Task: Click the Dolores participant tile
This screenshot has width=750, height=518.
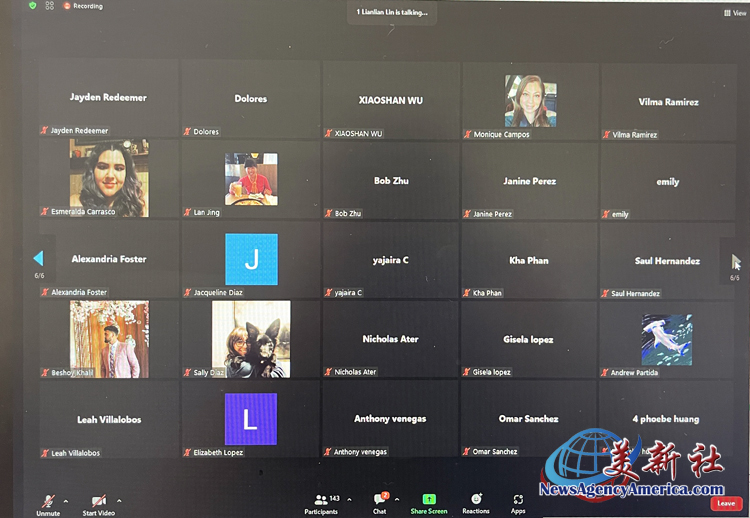Action: (x=251, y=99)
